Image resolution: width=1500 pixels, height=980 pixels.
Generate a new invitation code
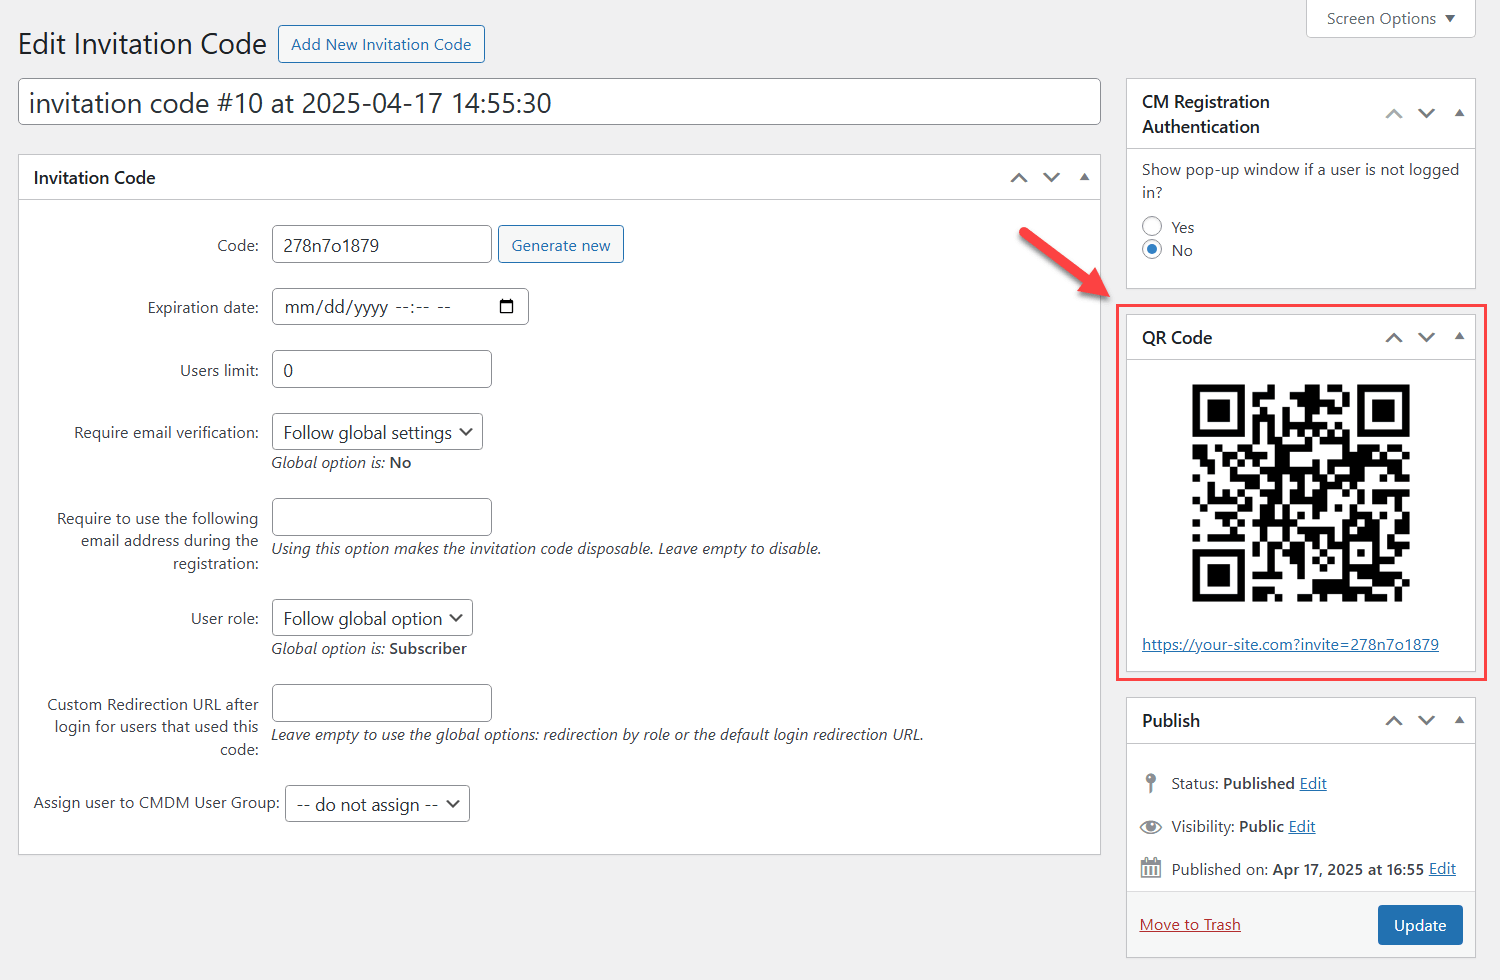560,245
